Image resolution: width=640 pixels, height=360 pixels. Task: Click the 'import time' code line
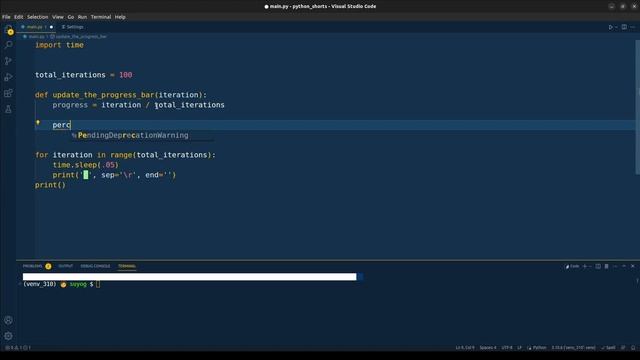click(59, 45)
